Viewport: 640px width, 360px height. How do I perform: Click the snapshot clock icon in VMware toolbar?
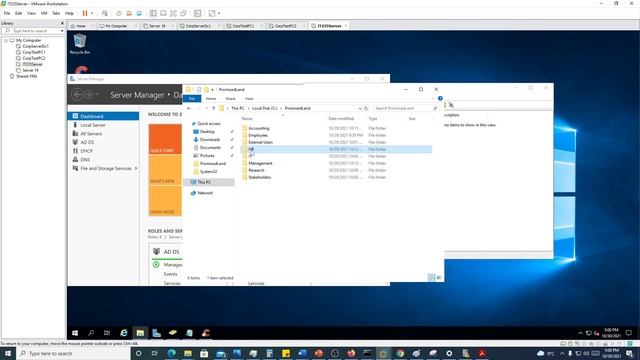click(x=119, y=13)
